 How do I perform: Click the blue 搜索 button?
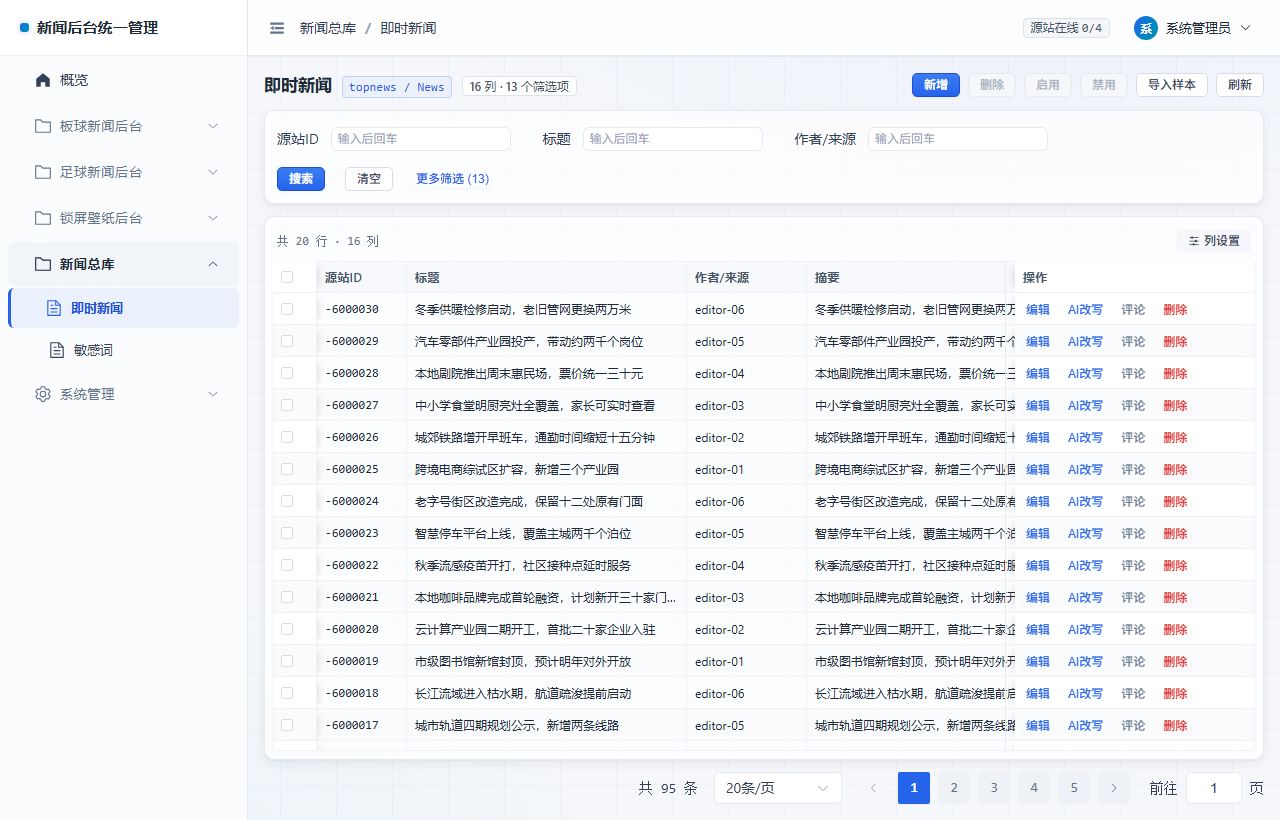point(301,179)
